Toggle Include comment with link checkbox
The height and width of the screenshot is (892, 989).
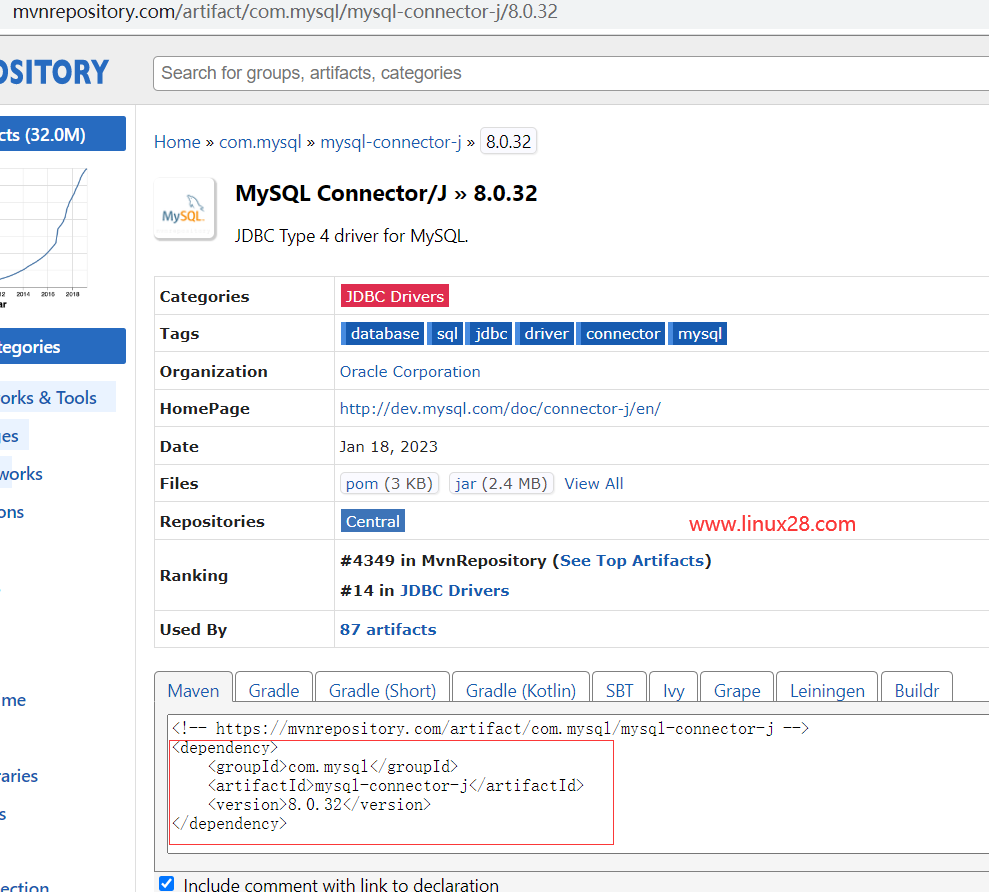[x=167, y=883]
